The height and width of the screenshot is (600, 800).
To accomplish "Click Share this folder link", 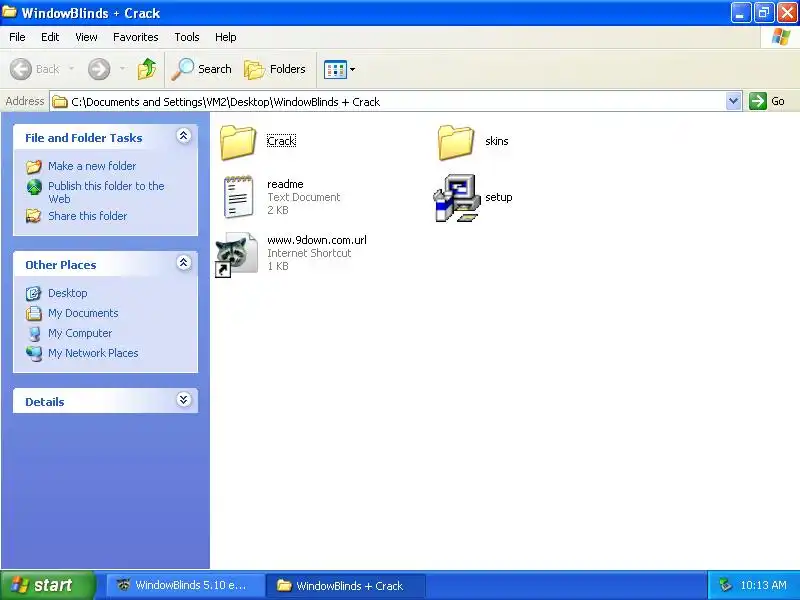I will (87, 216).
